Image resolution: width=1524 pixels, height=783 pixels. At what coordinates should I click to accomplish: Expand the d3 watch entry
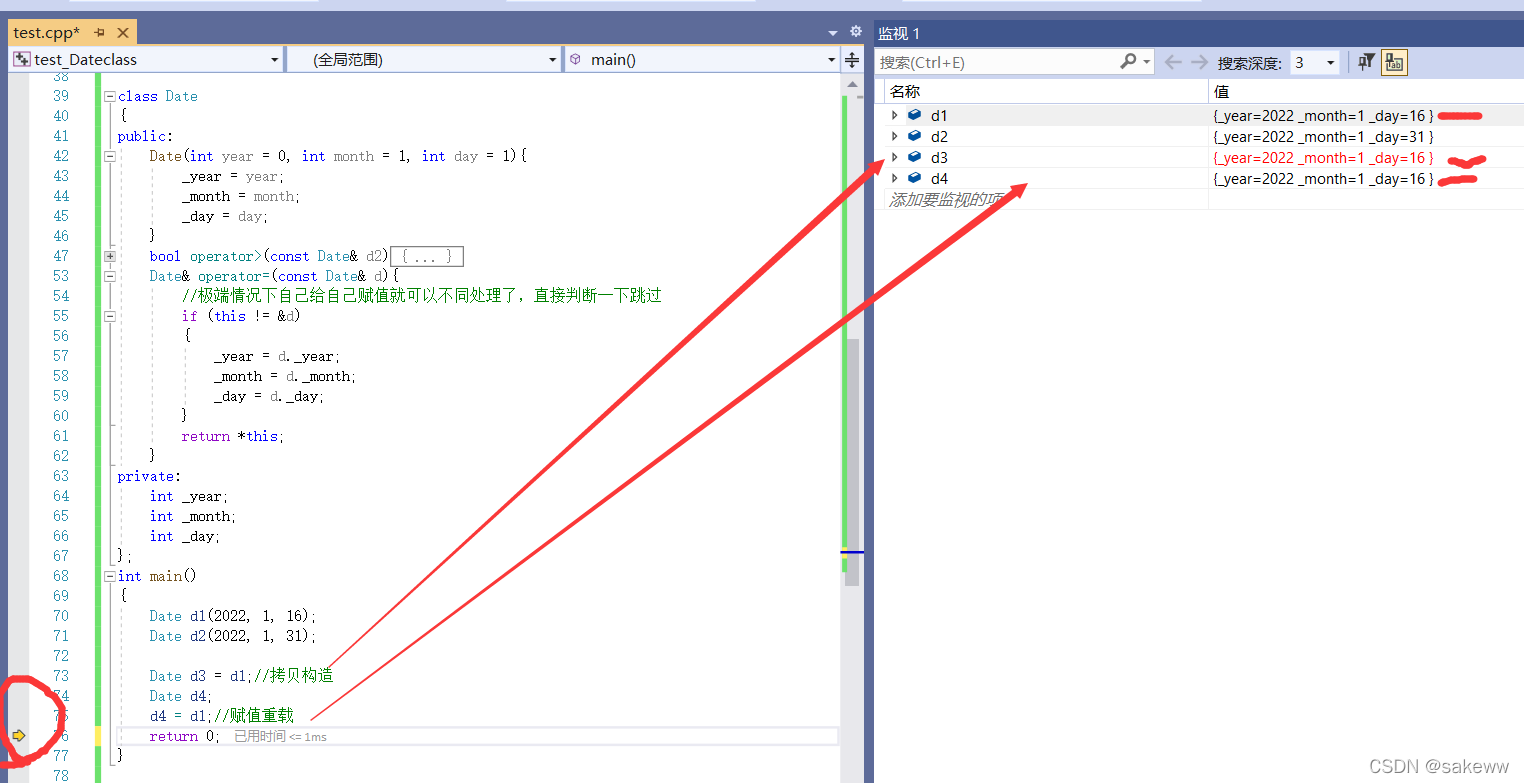(895, 158)
